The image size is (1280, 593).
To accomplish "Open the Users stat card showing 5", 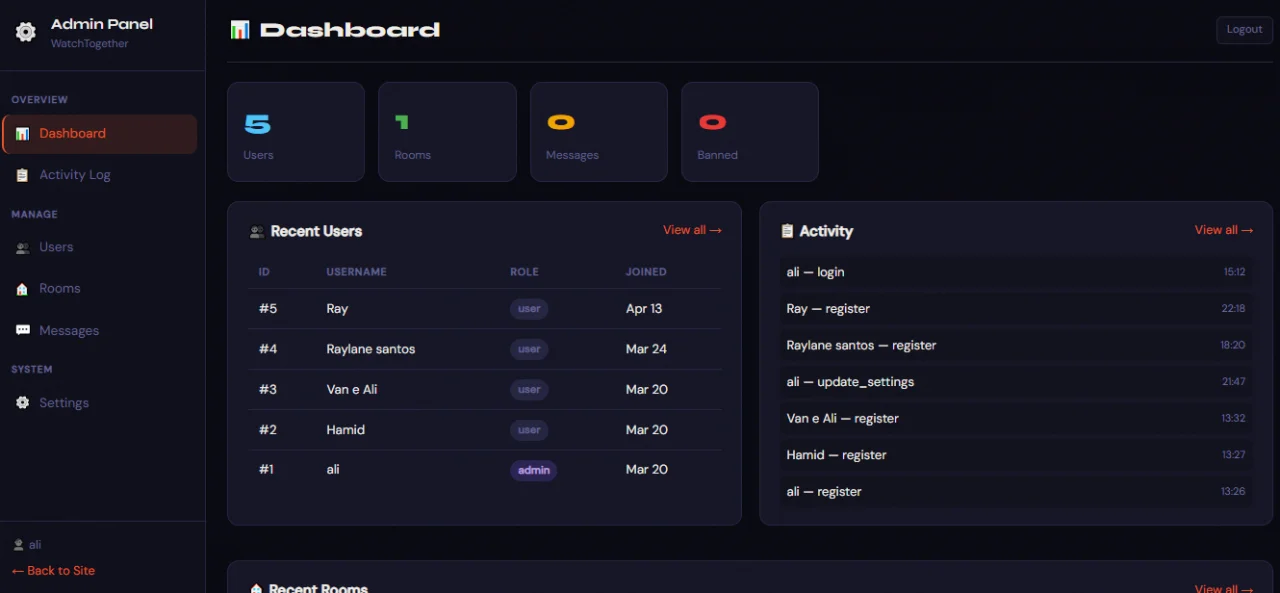I will click(296, 132).
